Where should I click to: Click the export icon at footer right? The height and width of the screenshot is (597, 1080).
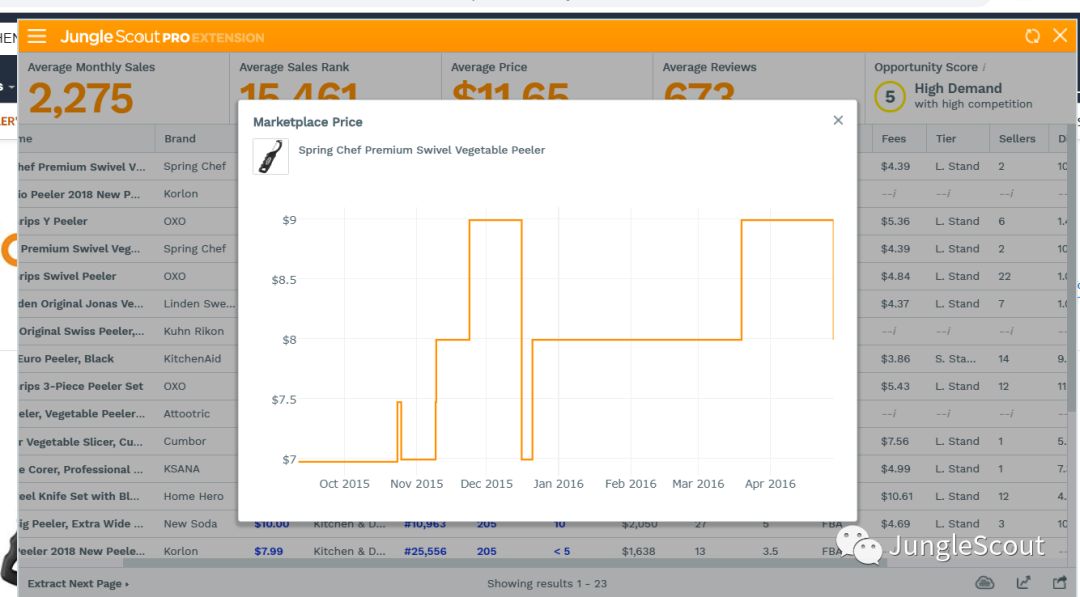(1059, 583)
